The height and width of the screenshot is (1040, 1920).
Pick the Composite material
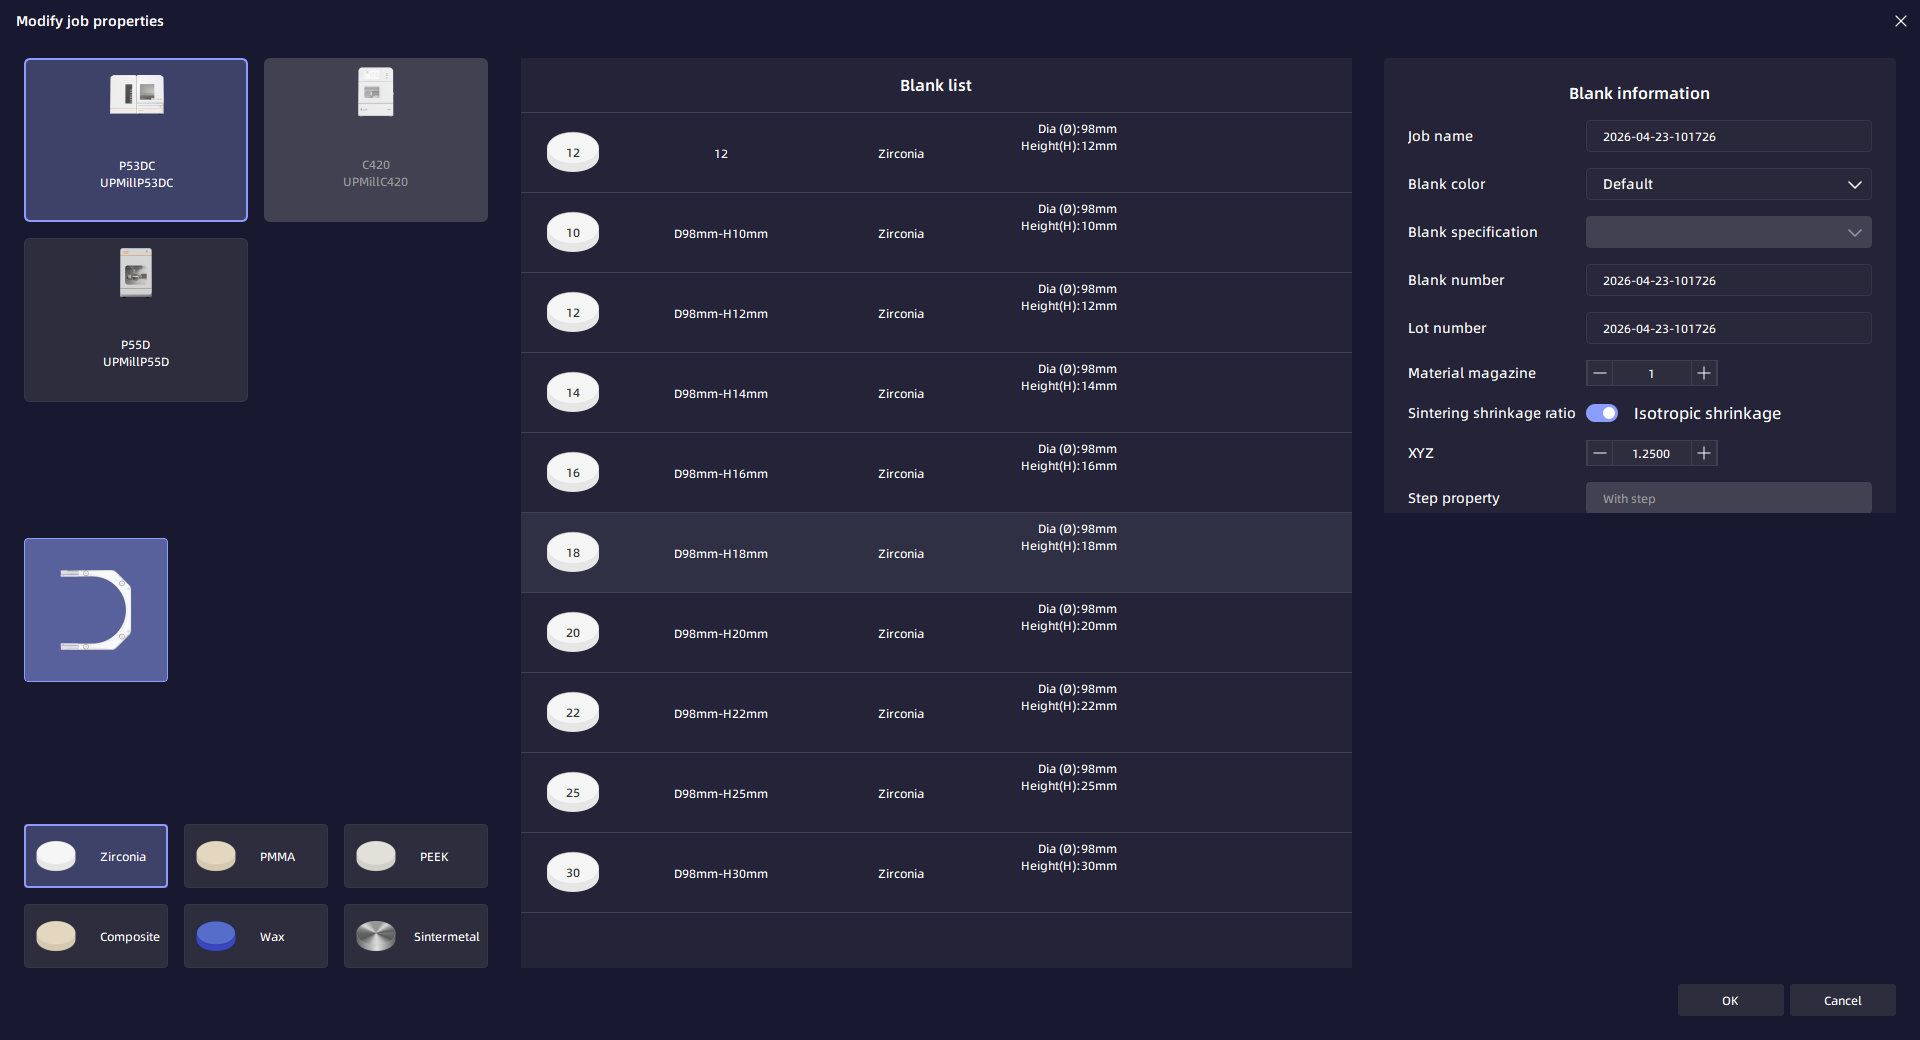coord(96,936)
